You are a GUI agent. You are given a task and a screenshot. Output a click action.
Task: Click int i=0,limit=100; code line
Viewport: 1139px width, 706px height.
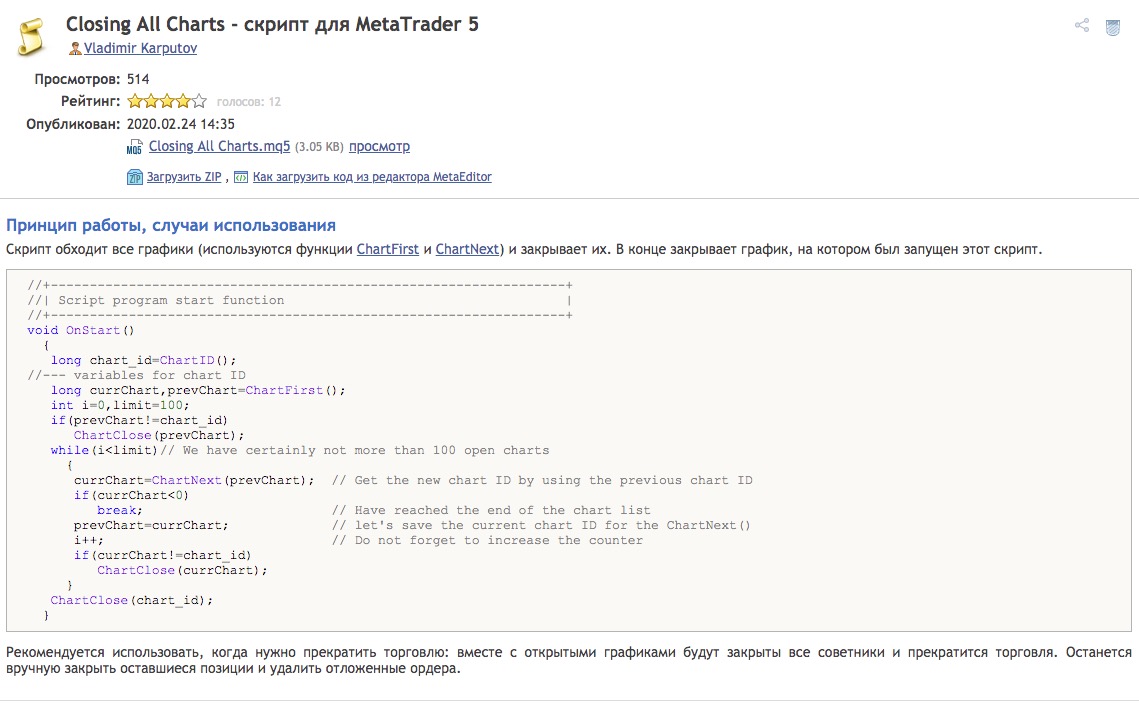[x=120, y=405]
